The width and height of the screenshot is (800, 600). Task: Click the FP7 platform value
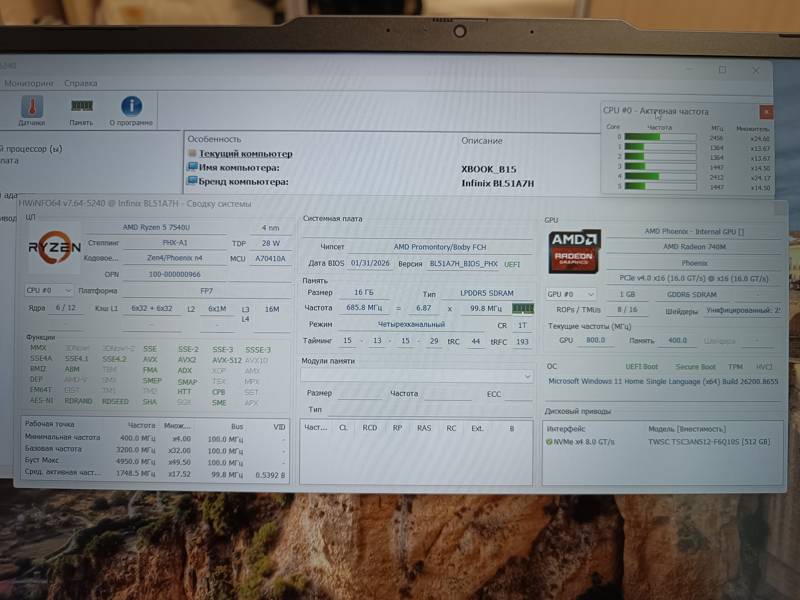206,291
